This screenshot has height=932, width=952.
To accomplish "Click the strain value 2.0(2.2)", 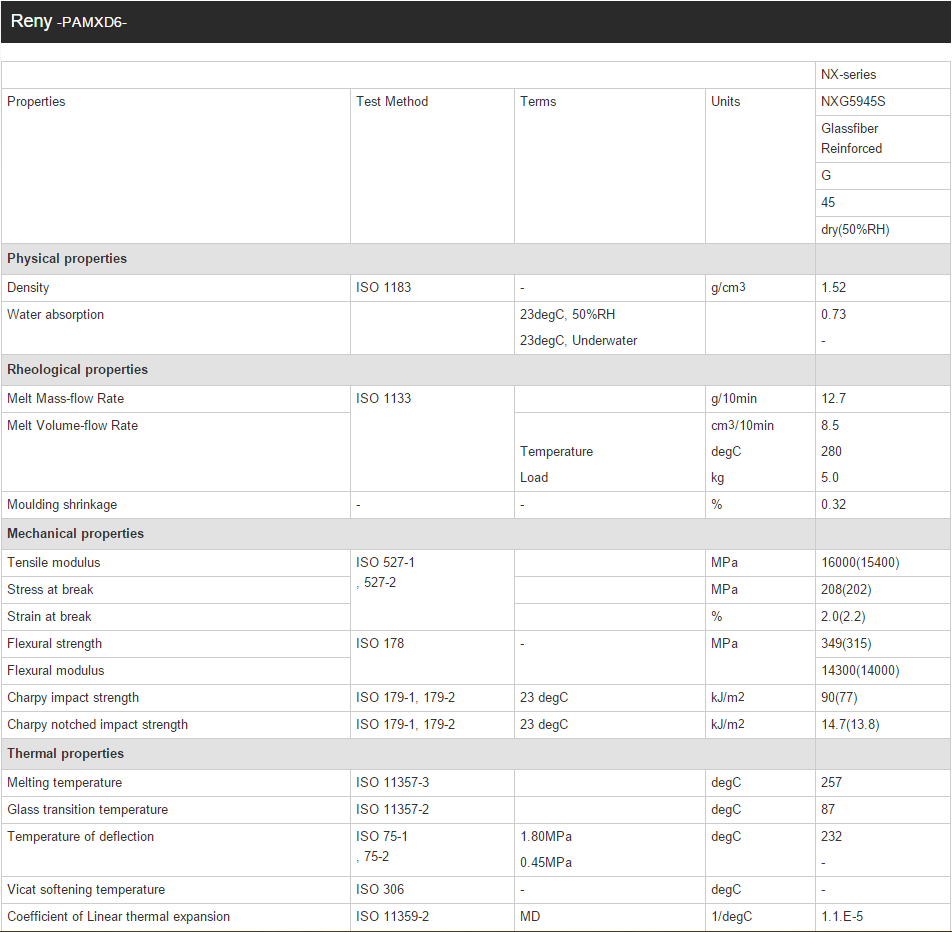I will [x=843, y=616].
